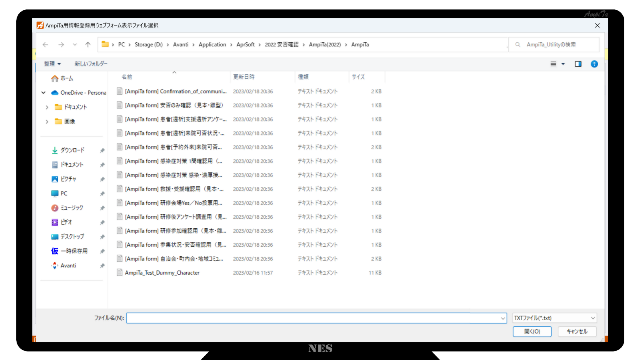The width and height of the screenshot is (640, 360).
Task: Open 一時保存用 quick access item
Action: (x=69, y=251)
